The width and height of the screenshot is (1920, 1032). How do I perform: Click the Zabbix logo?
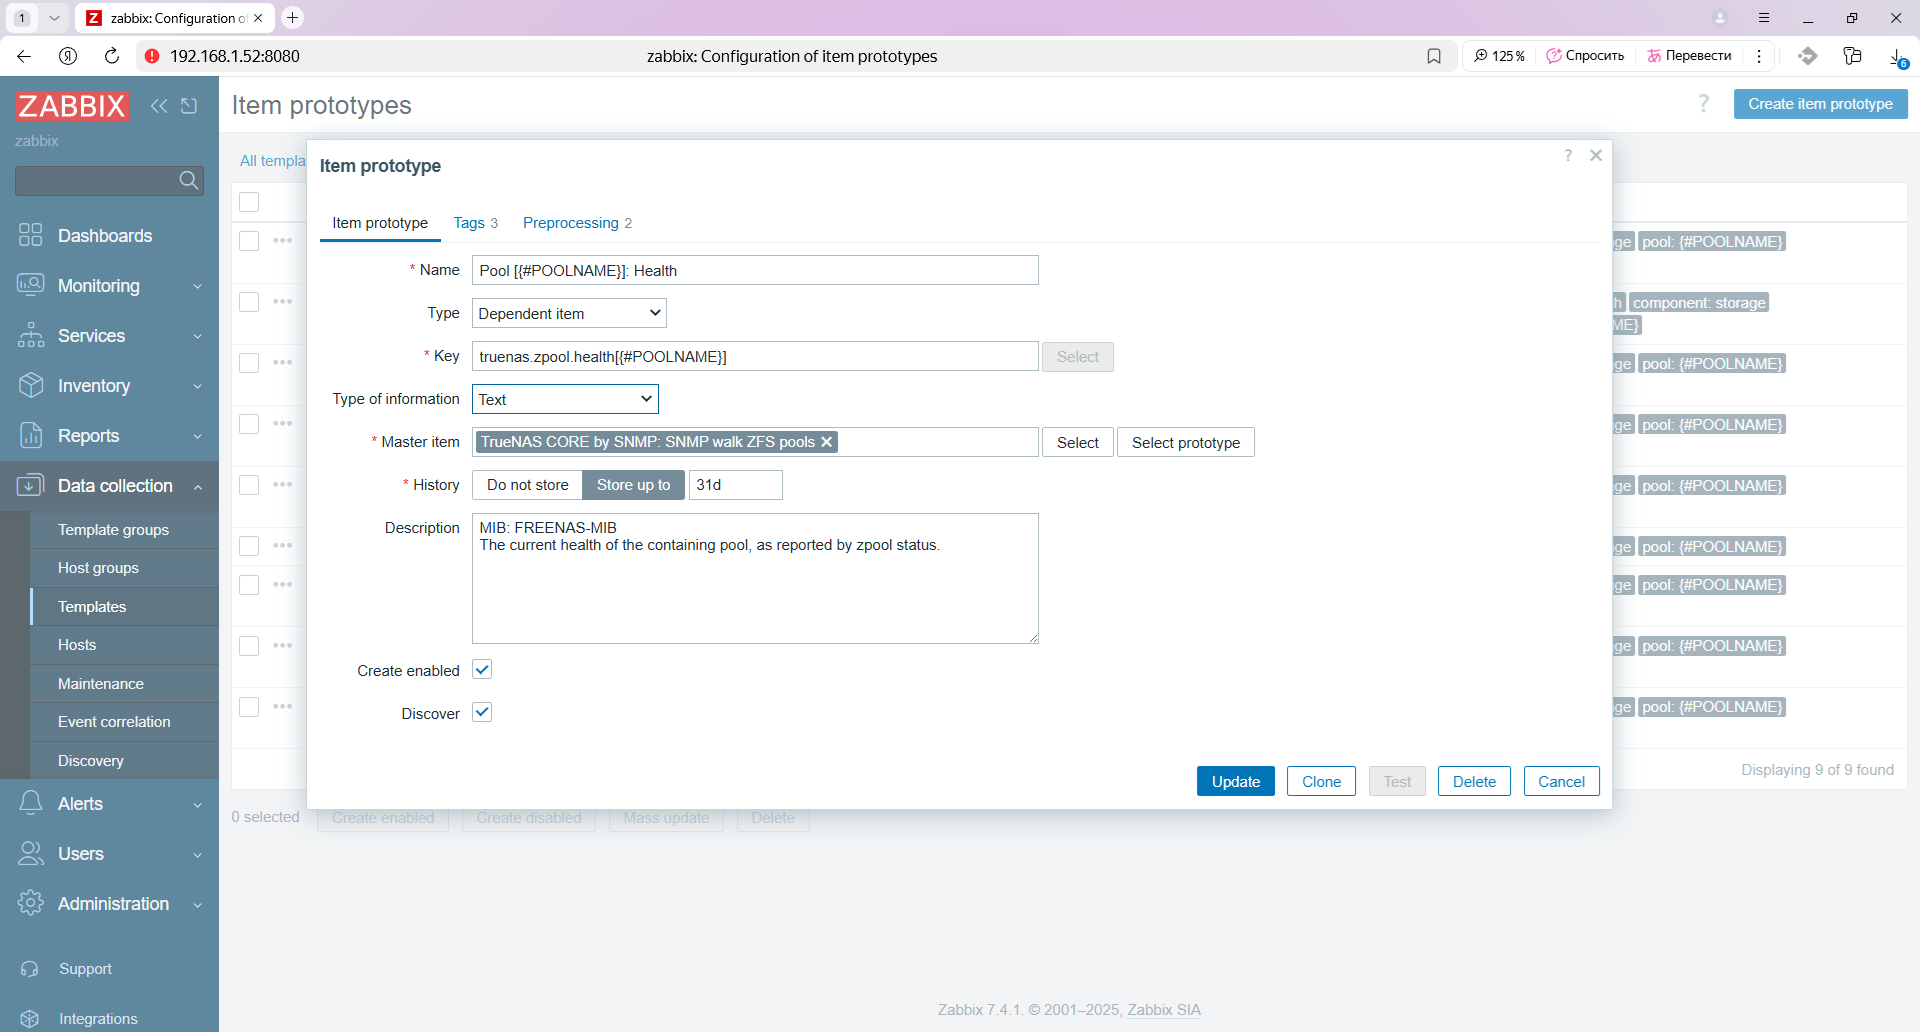point(71,106)
